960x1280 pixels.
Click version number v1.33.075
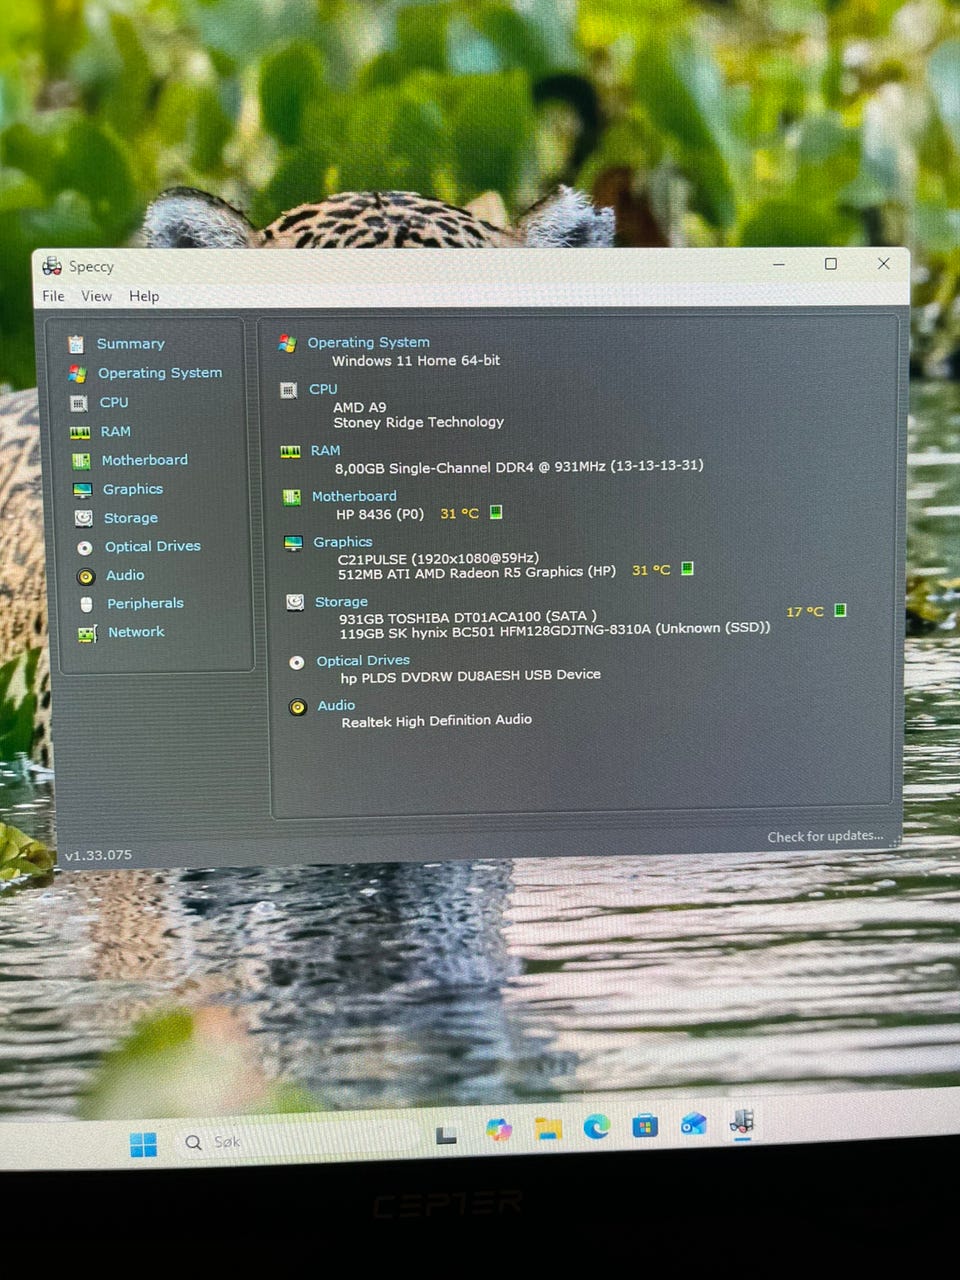point(98,855)
